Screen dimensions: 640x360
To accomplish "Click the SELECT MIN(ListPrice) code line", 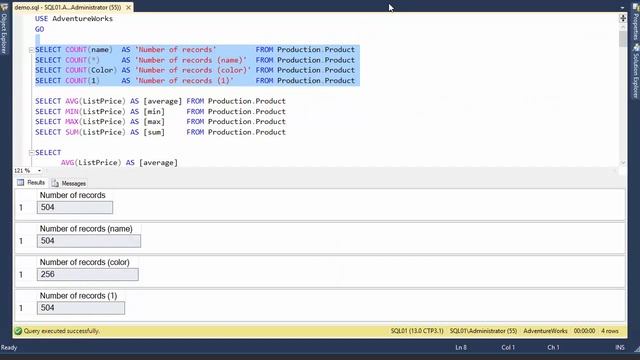I will [x=160, y=111].
